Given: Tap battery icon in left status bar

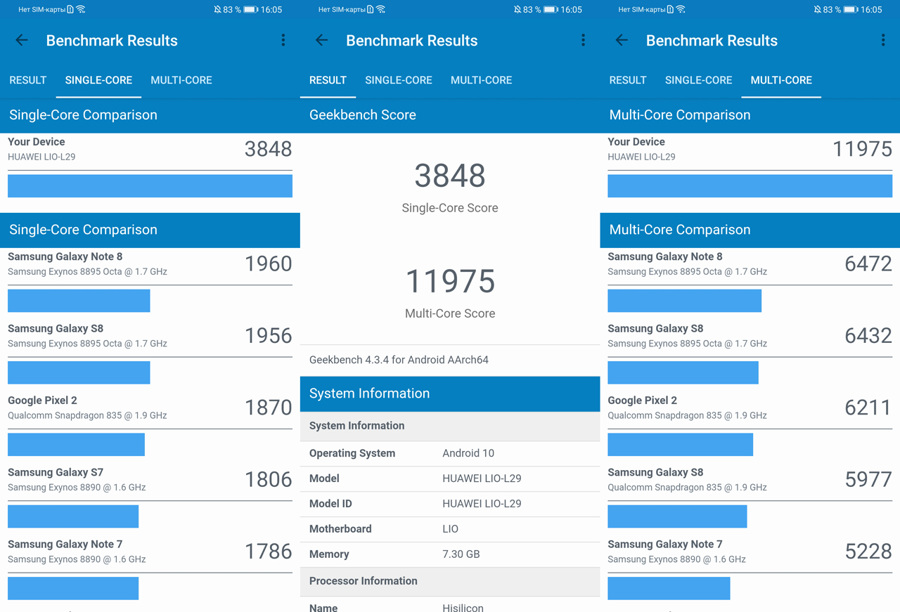Looking at the screenshot, I should 251,10.
